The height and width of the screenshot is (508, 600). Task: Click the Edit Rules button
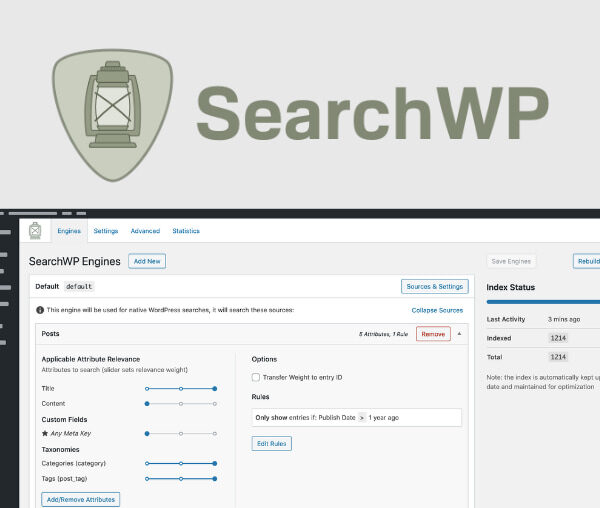click(272, 444)
